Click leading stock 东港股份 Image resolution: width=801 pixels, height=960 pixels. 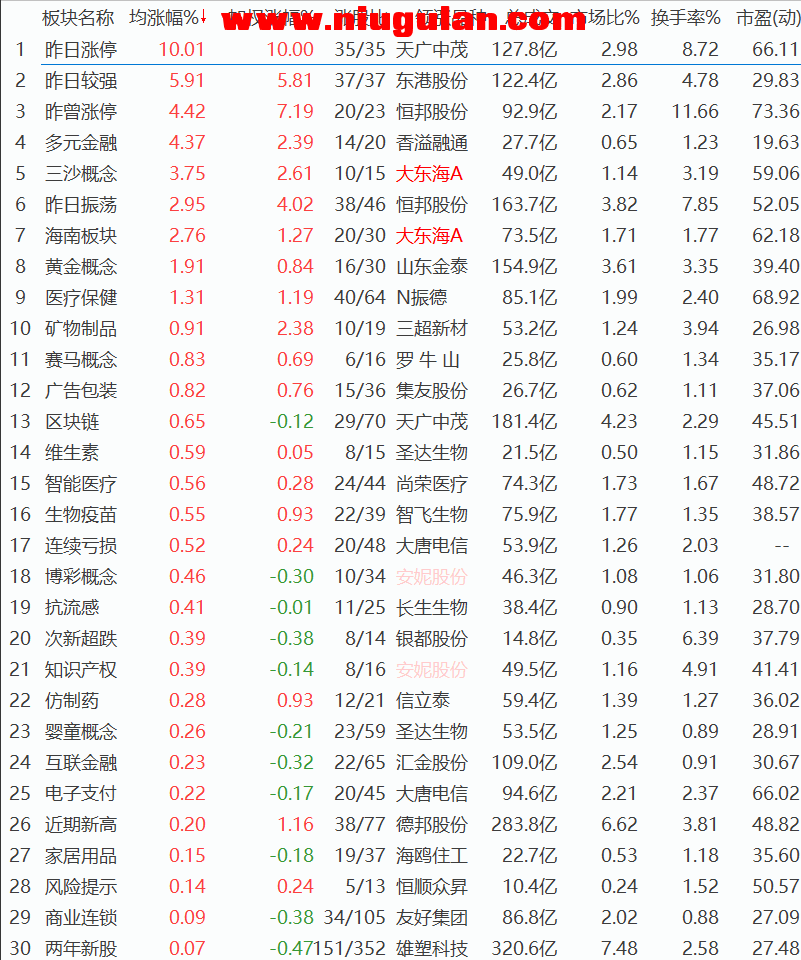pyautogui.click(x=432, y=81)
